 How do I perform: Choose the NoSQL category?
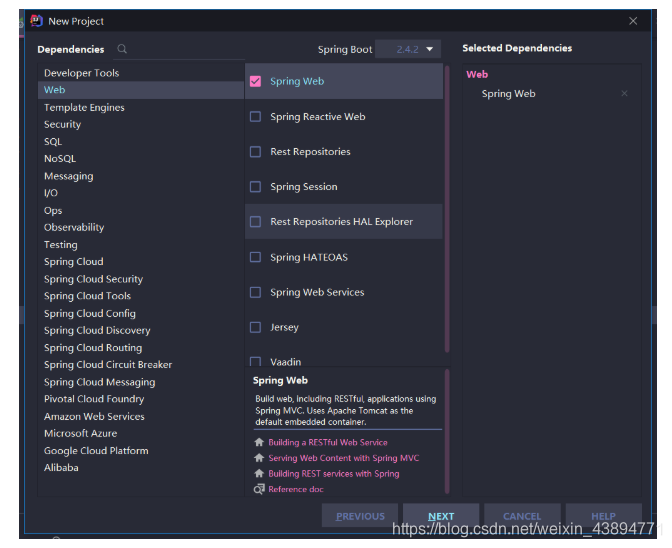[x=141, y=159]
